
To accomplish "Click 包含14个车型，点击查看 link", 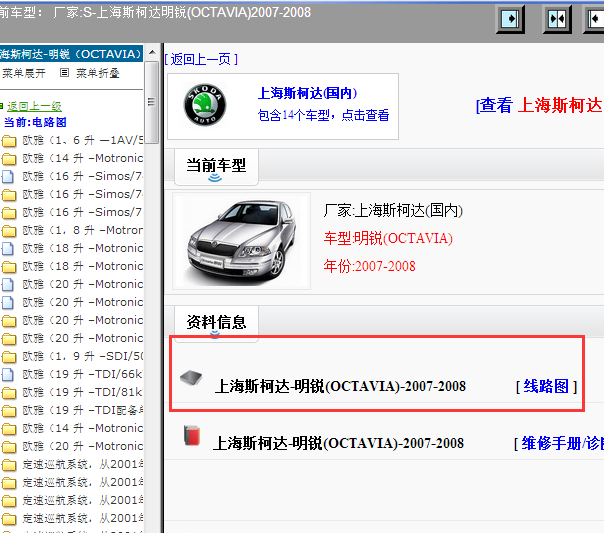I will [x=323, y=115].
